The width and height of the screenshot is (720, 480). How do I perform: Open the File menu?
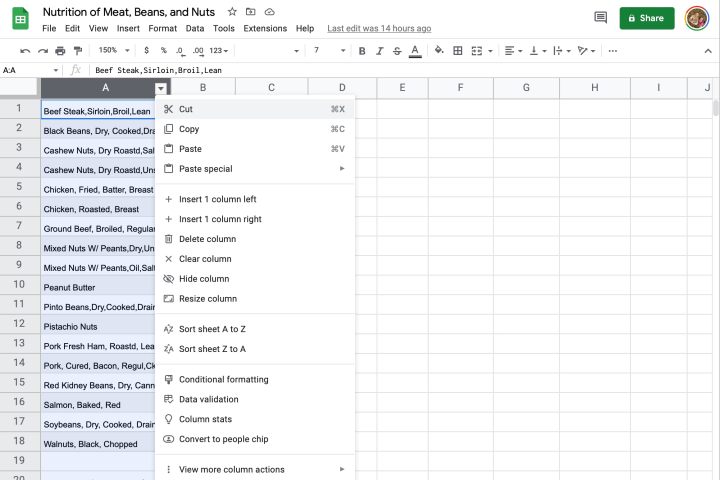pyautogui.click(x=49, y=28)
